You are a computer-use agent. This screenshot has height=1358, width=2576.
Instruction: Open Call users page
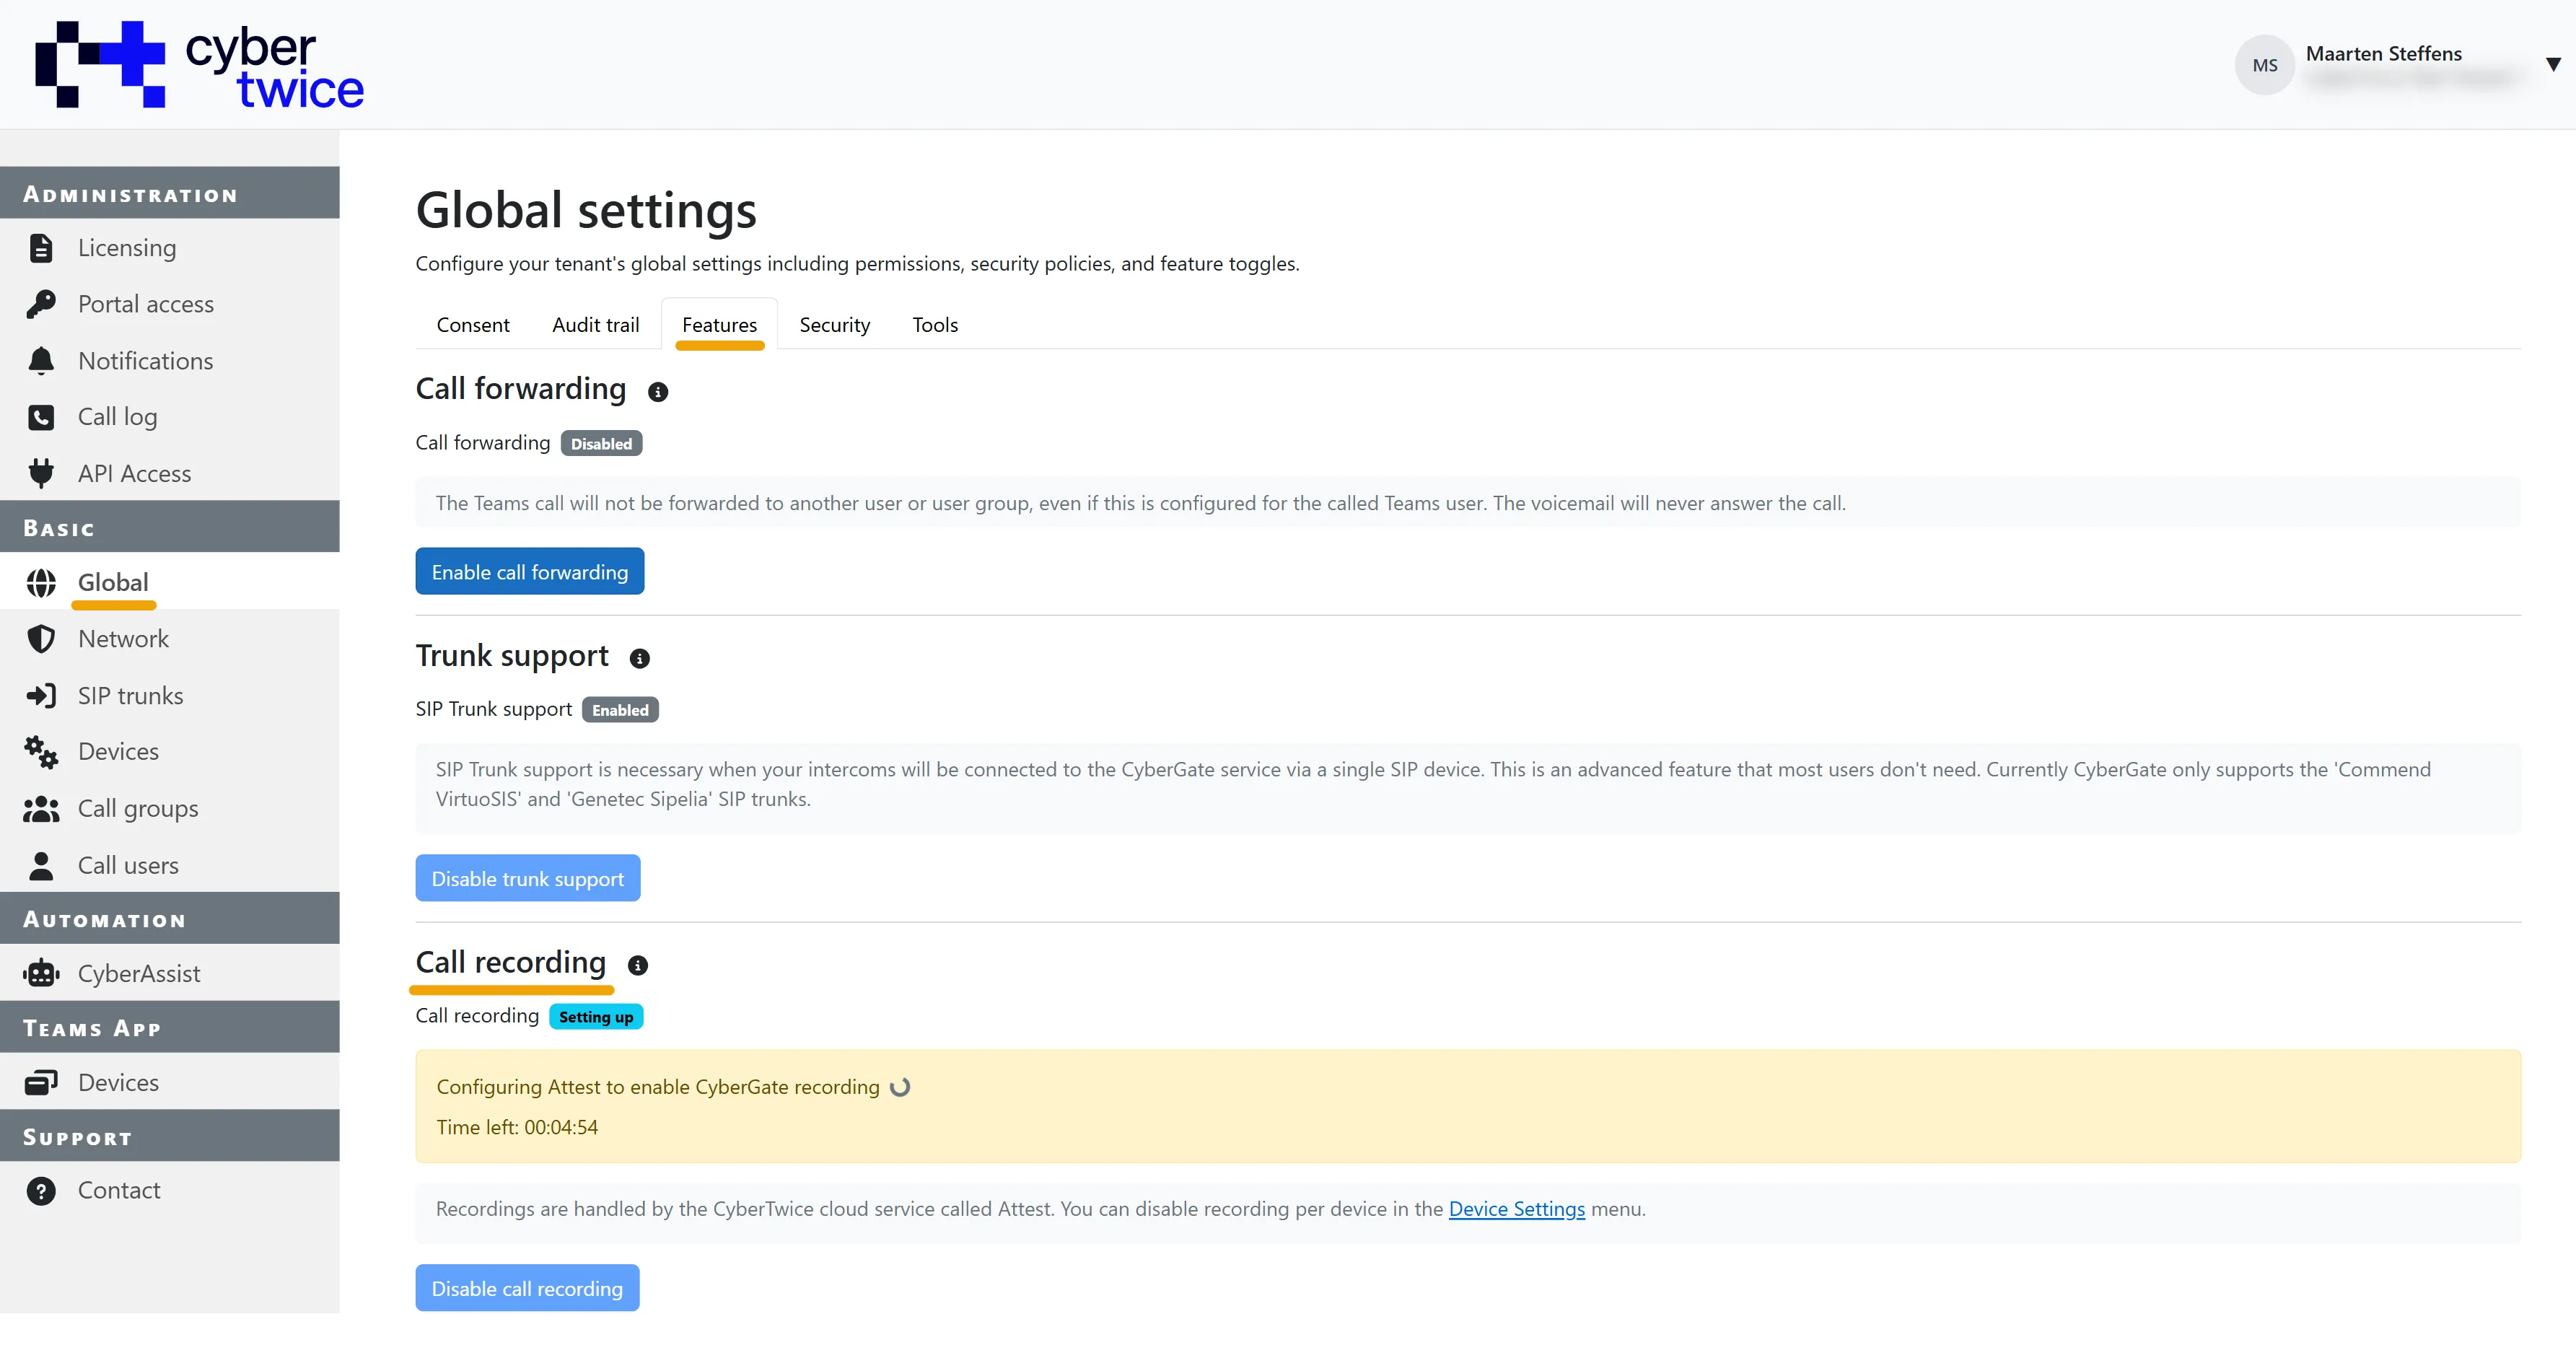coord(170,866)
